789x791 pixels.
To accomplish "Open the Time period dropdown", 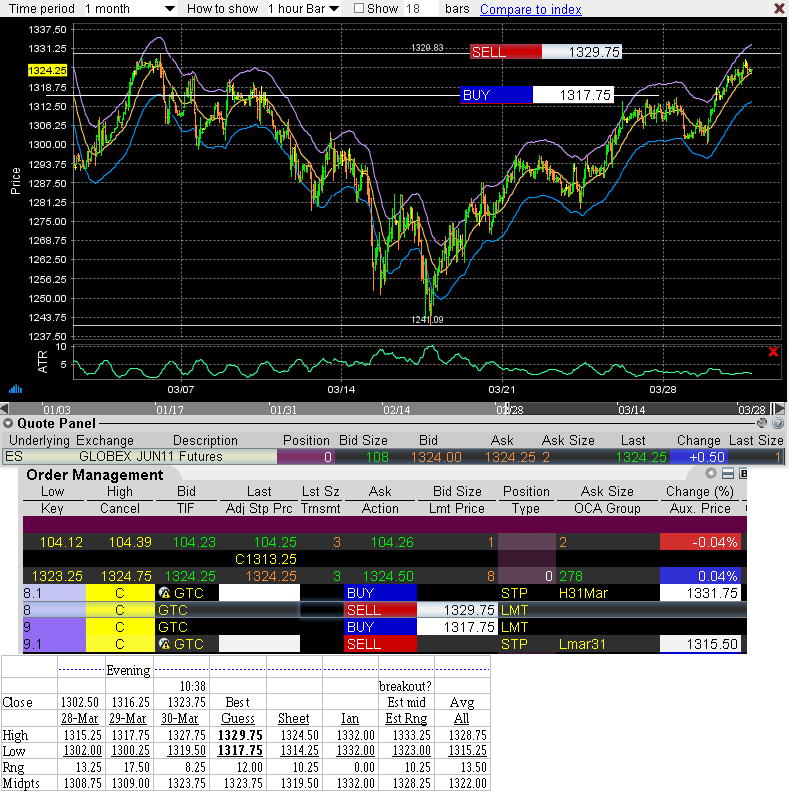I will click(x=130, y=9).
